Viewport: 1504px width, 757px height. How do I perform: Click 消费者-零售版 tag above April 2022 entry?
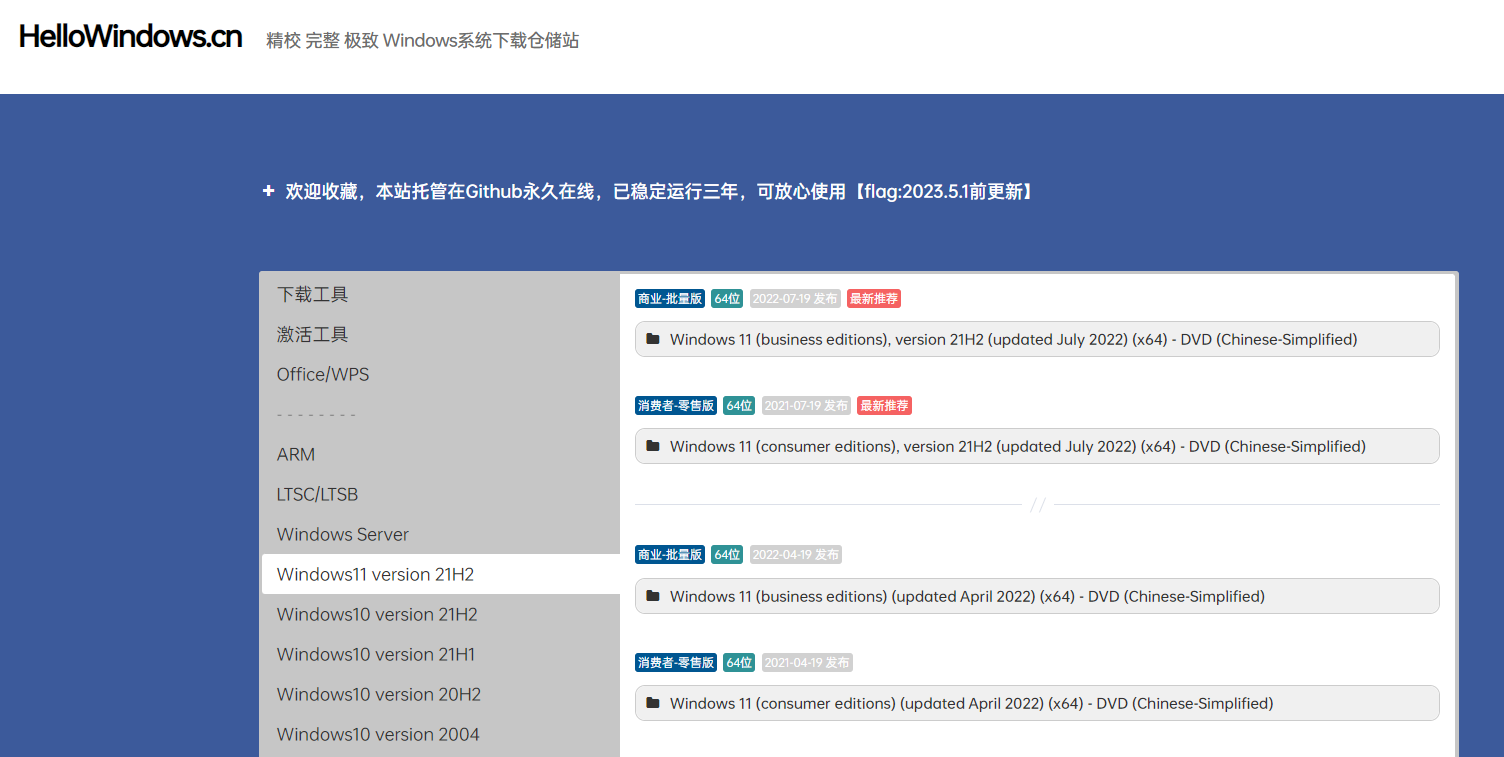676,662
